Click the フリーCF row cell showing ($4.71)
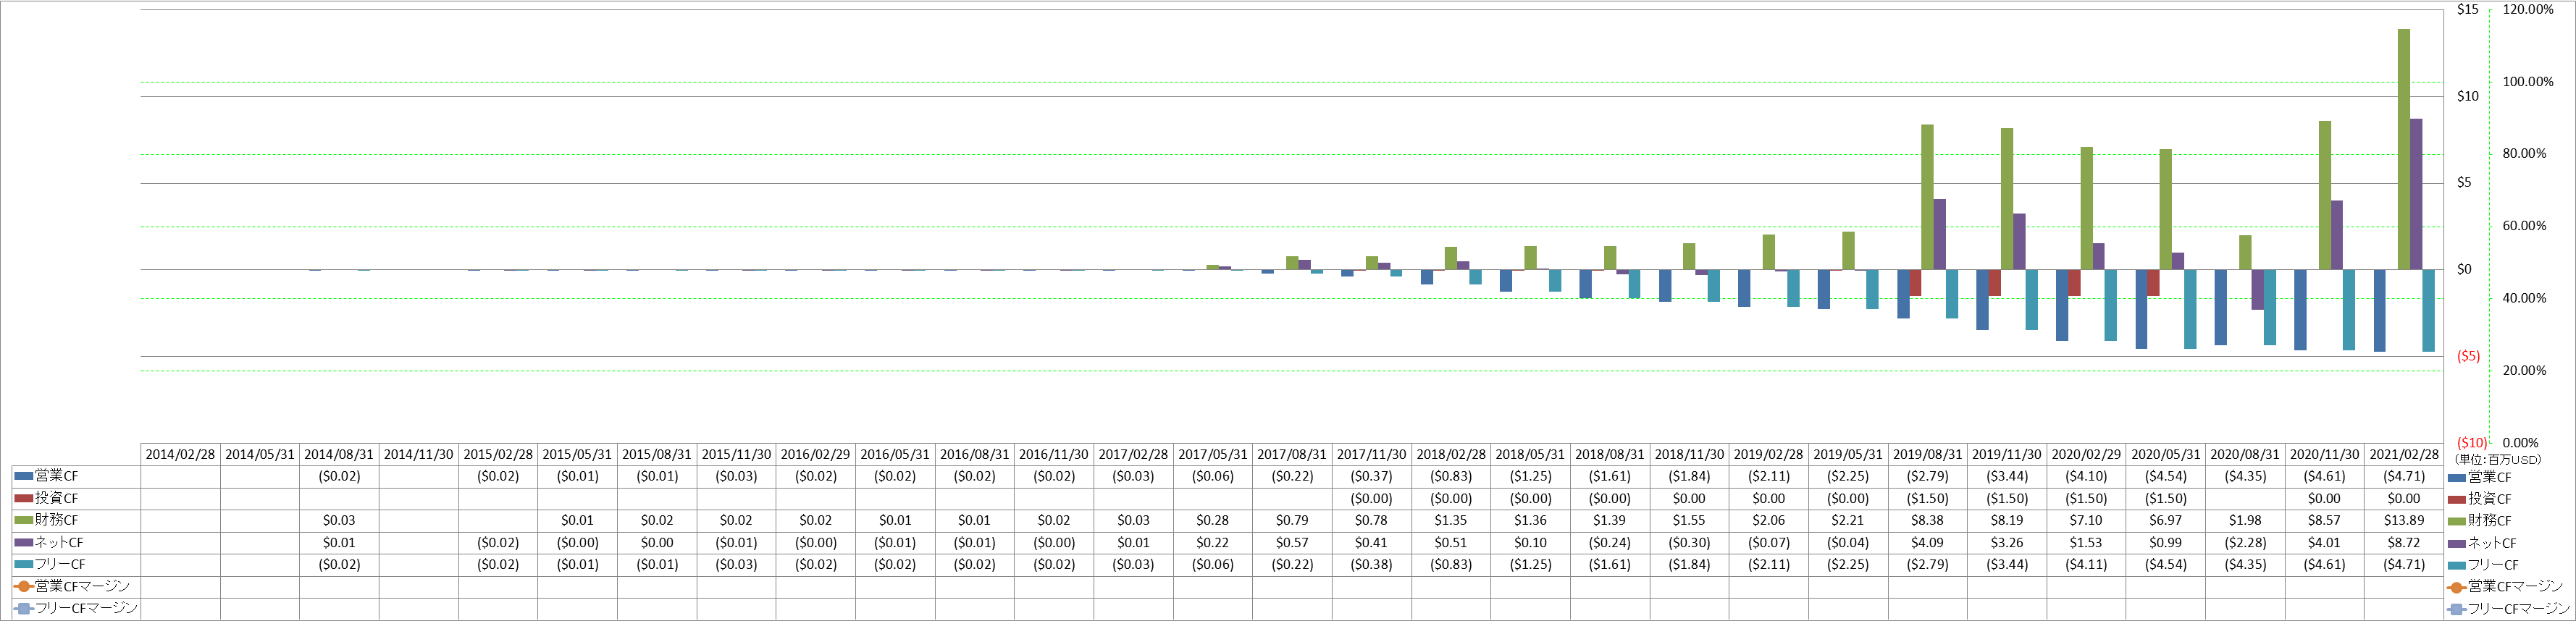2576x621 pixels. tap(2404, 564)
